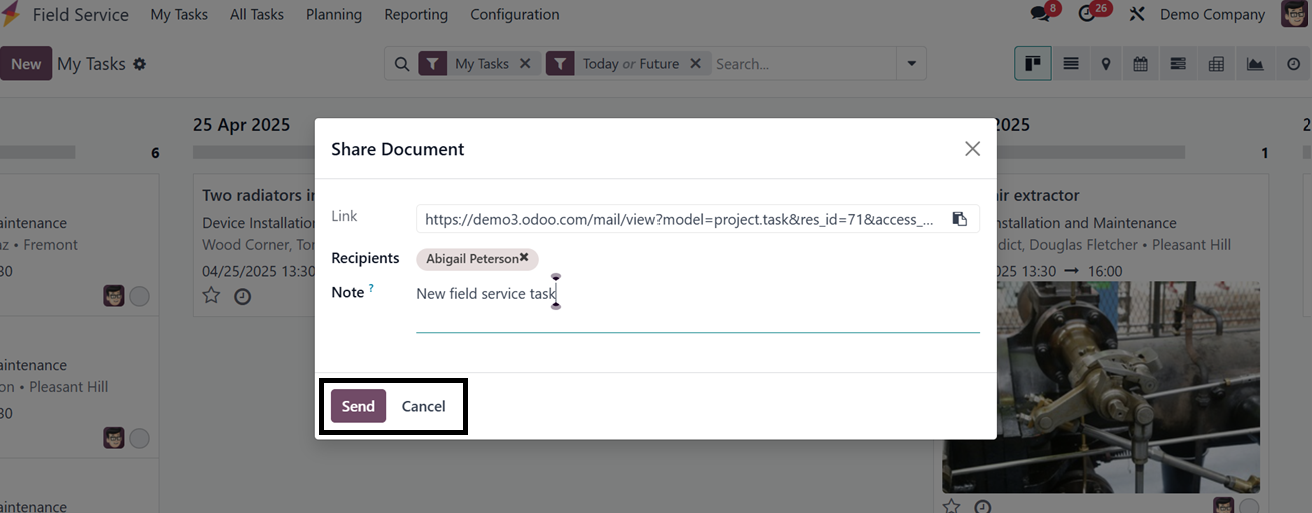Open the activities clock icon in navbar
The height and width of the screenshot is (513, 1312).
click(x=1088, y=14)
